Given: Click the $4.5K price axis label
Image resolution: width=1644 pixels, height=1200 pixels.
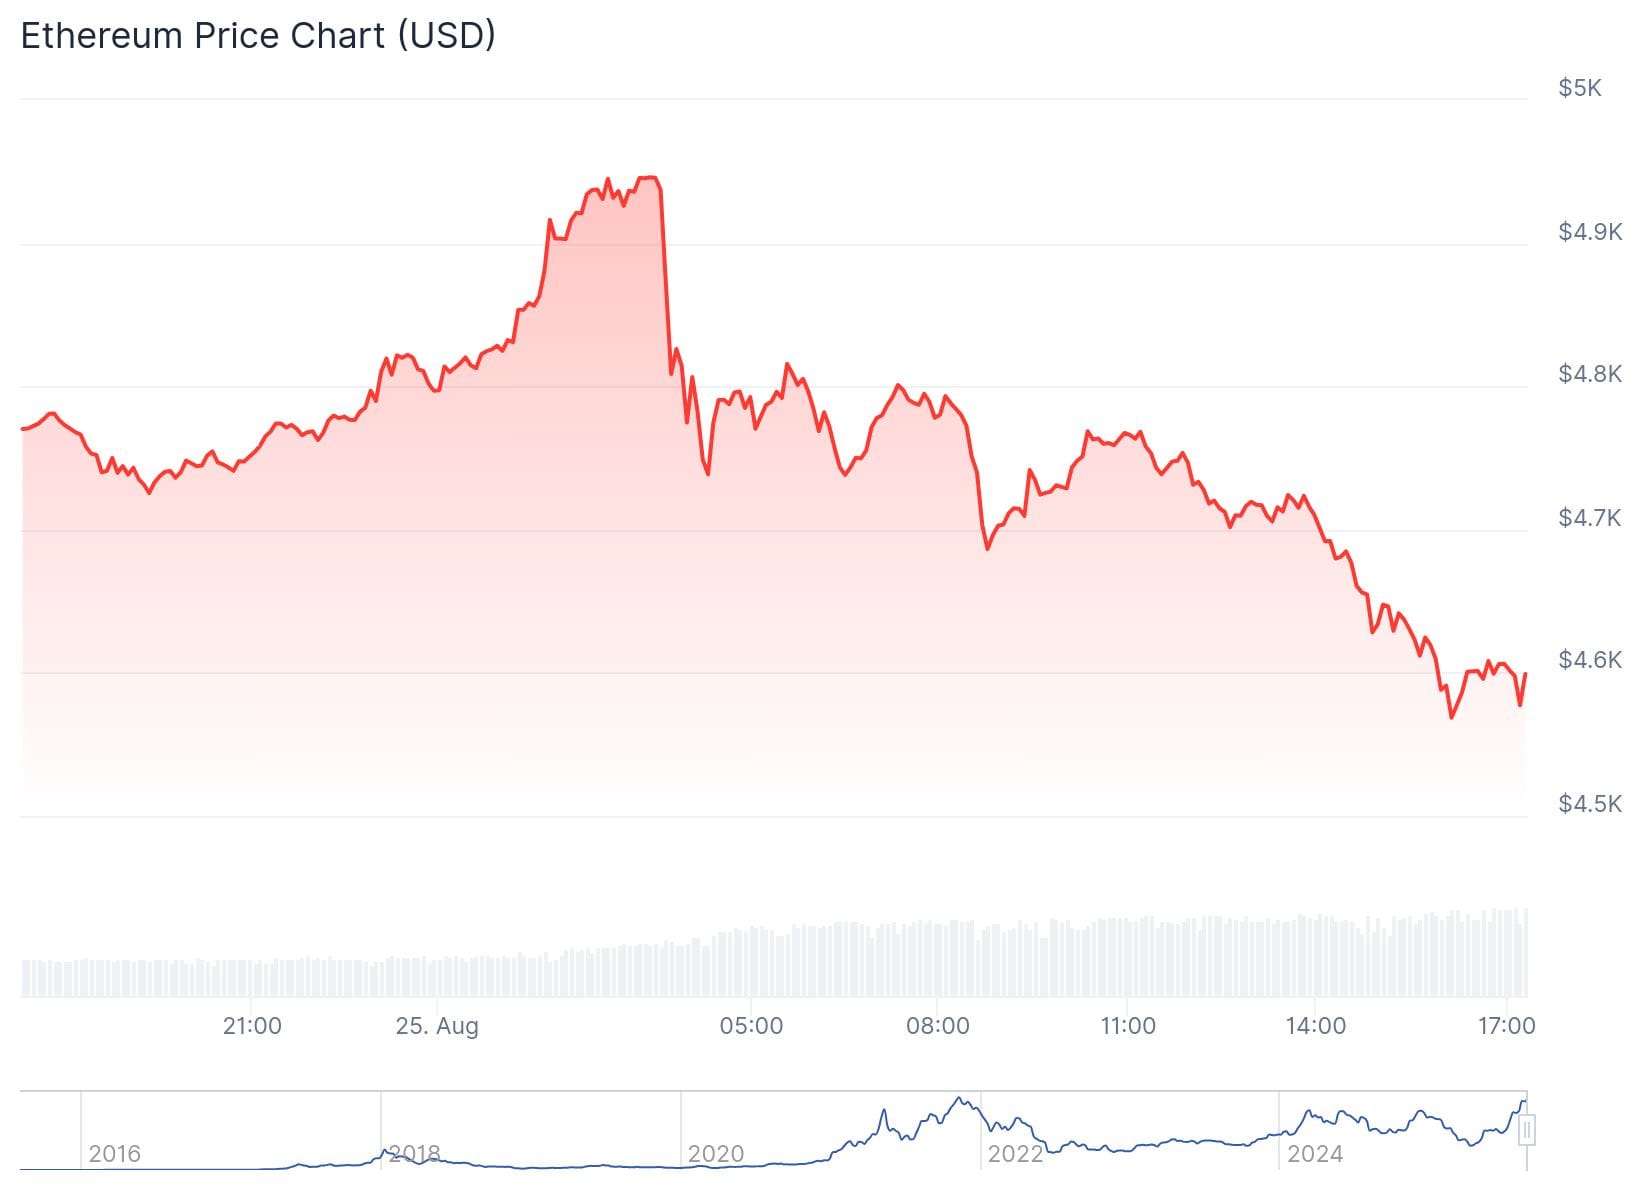Looking at the screenshot, I should [1589, 804].
